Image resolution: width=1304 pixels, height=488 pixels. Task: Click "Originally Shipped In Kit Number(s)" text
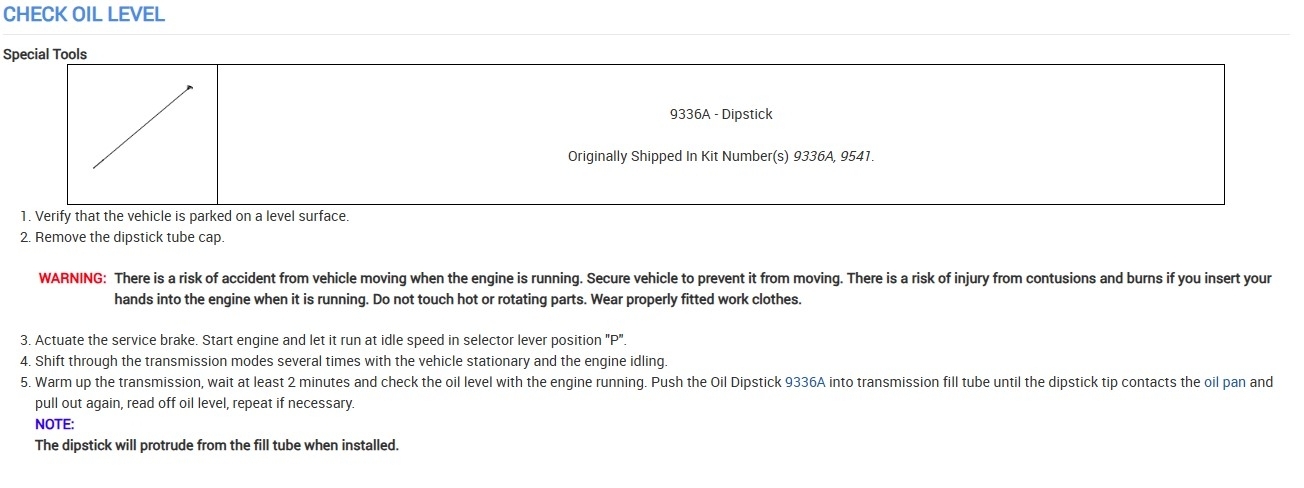coord(678,157)
